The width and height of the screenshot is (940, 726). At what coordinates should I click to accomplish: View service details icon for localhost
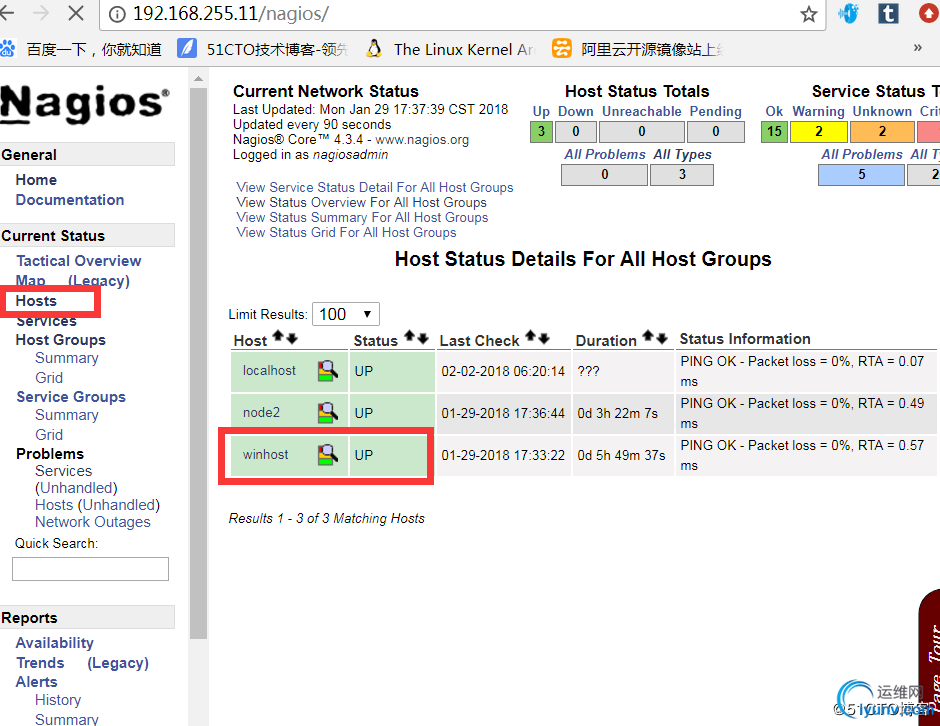pos(327,371)
